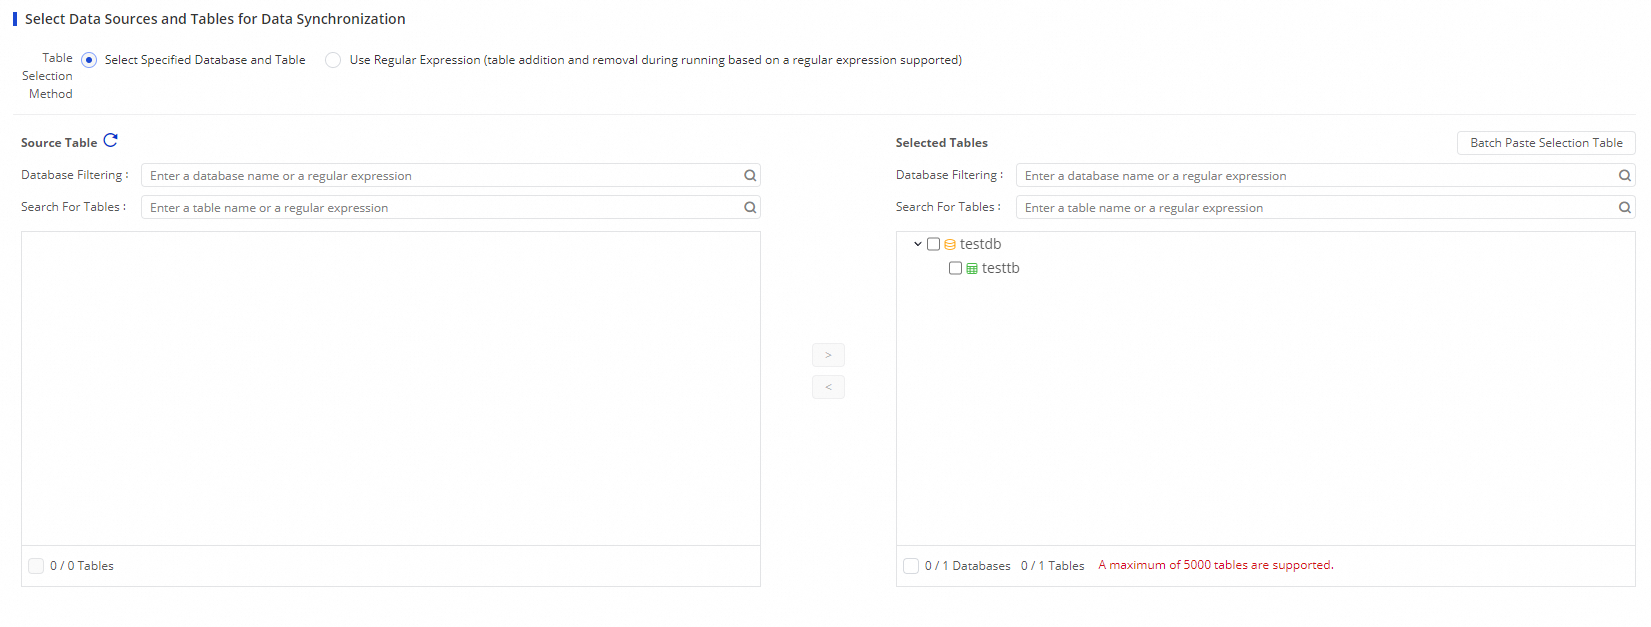
Task: Click the testtb table icon
Action: coord(972,269)
